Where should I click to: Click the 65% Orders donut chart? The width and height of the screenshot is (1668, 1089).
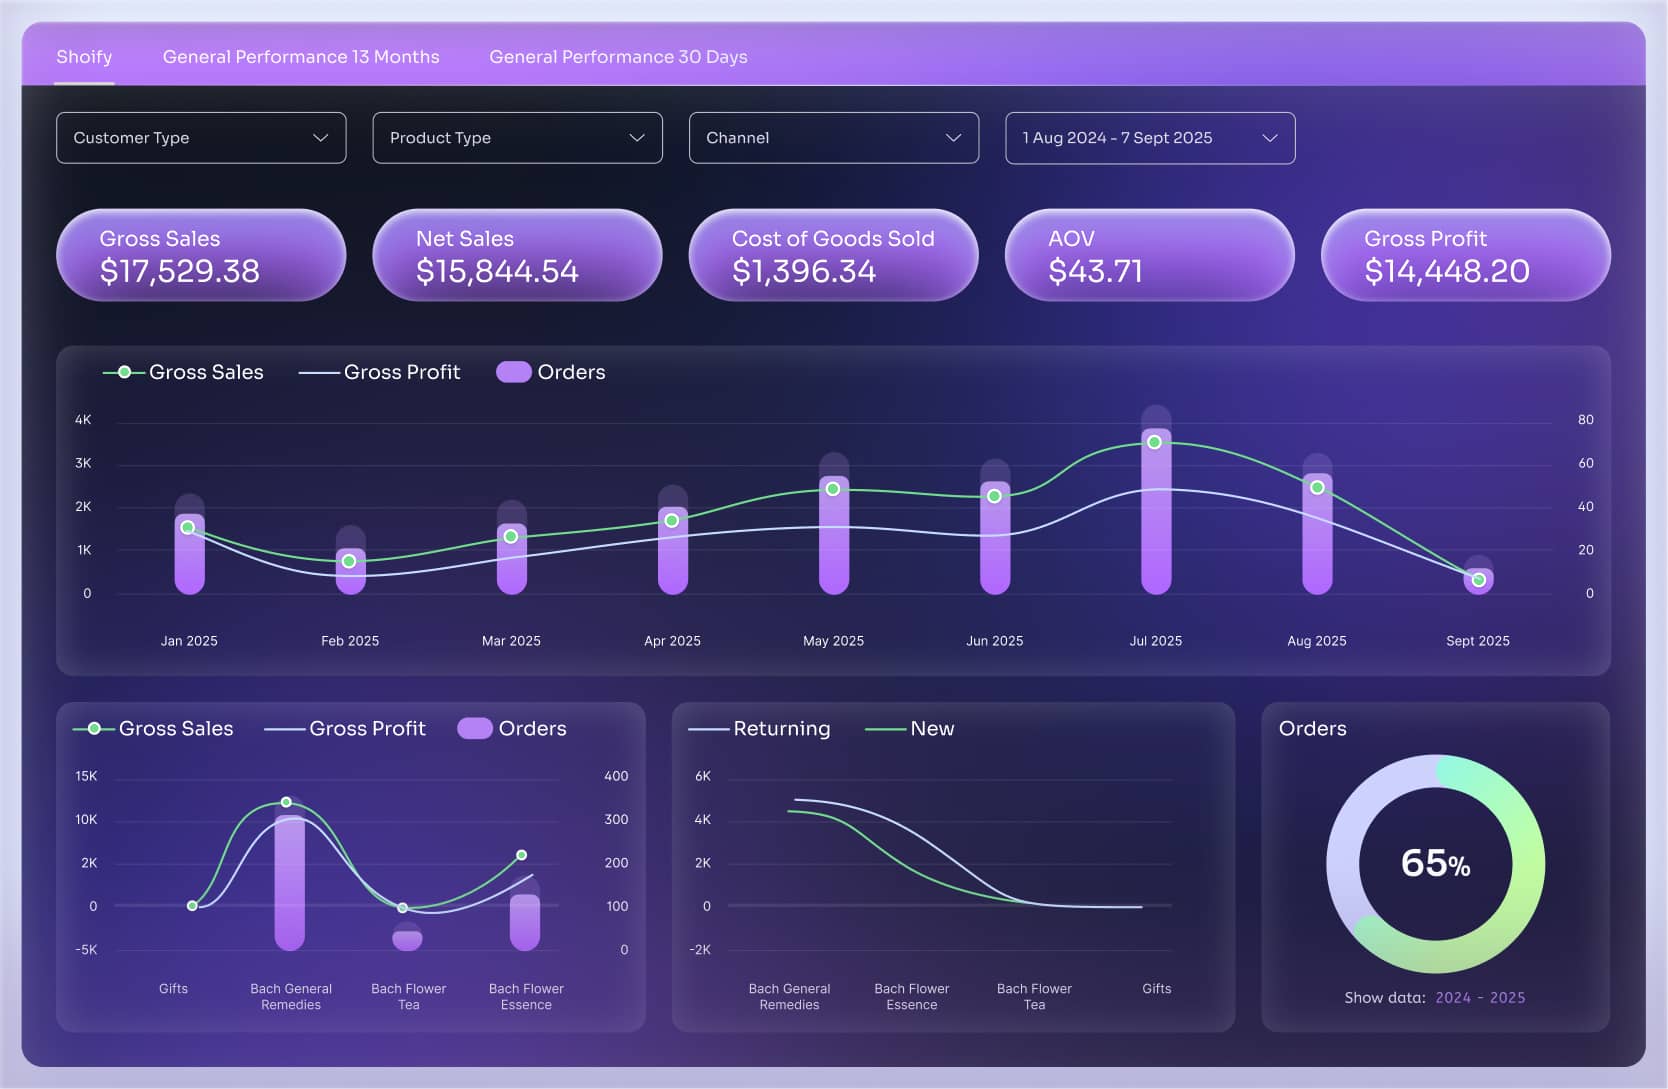click(x=1435, y=864)
